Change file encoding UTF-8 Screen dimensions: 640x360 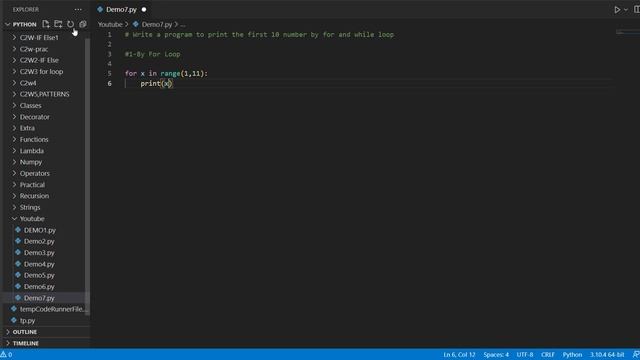pyautogui.click(x=524, y=354)
